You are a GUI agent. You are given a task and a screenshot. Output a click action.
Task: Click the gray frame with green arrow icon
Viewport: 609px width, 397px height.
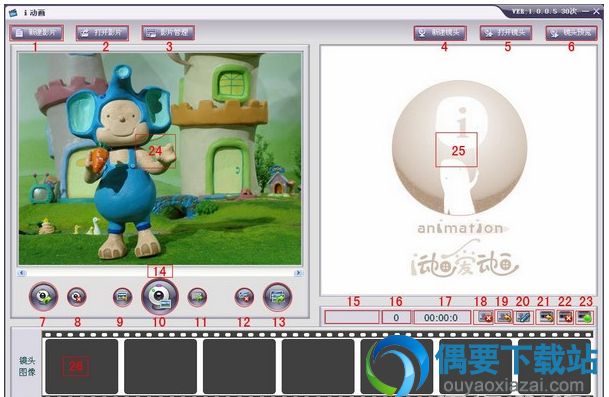197,297
